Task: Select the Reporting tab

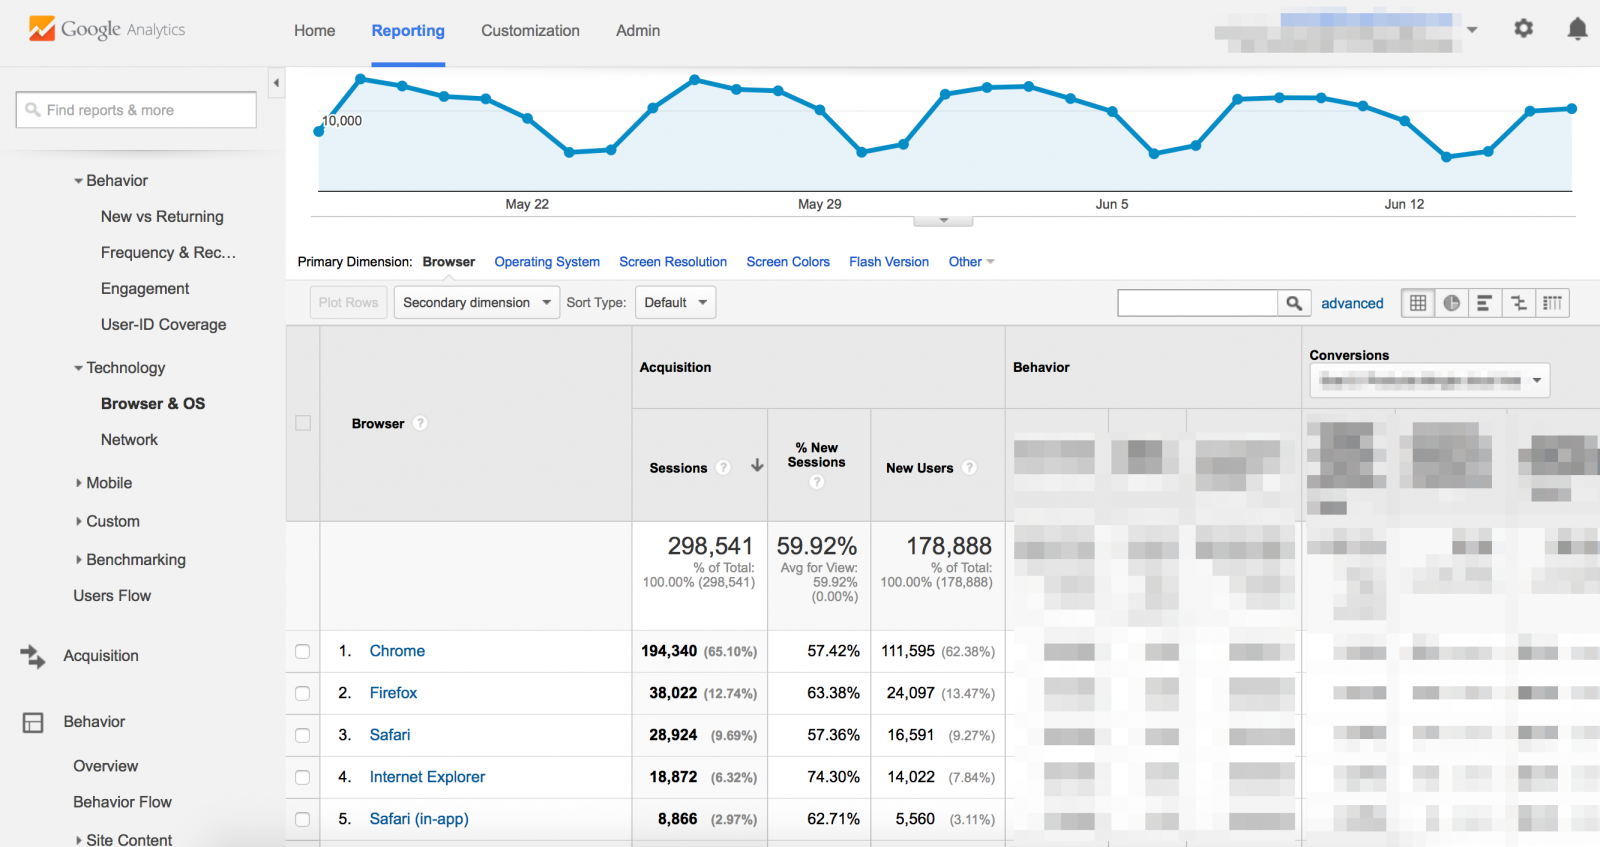Action: coord(408,31)
